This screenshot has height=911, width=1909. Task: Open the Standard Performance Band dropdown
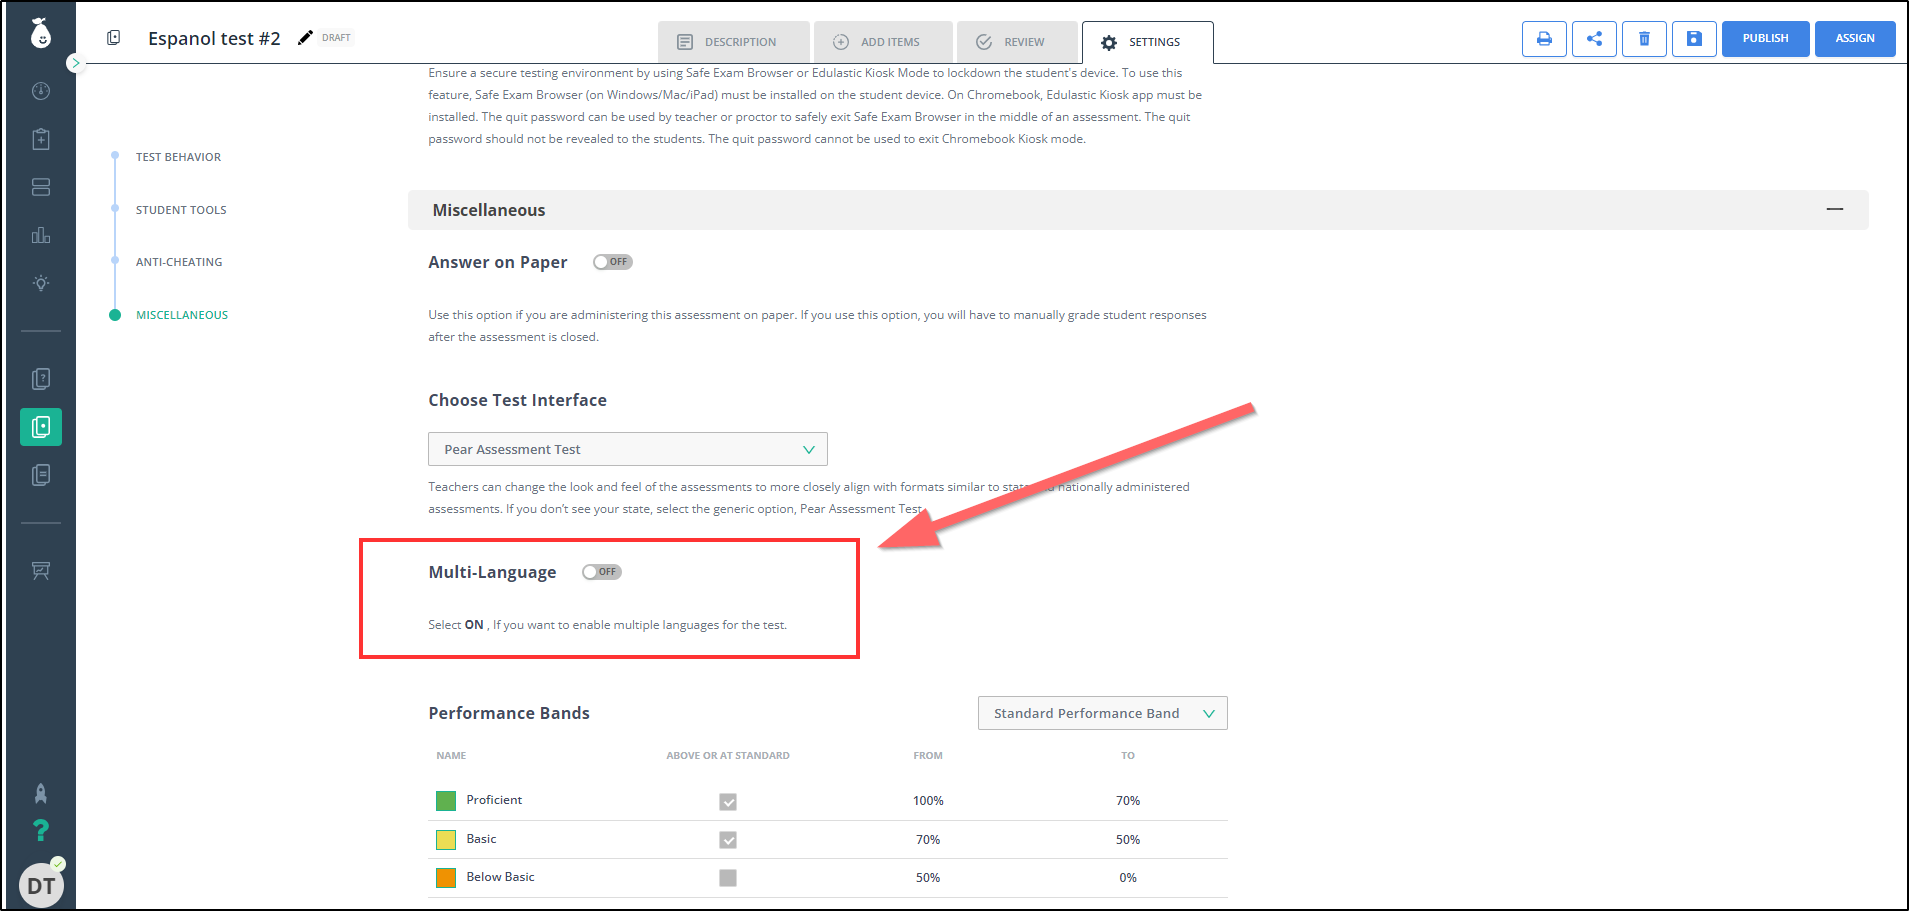coord(1102,713)
